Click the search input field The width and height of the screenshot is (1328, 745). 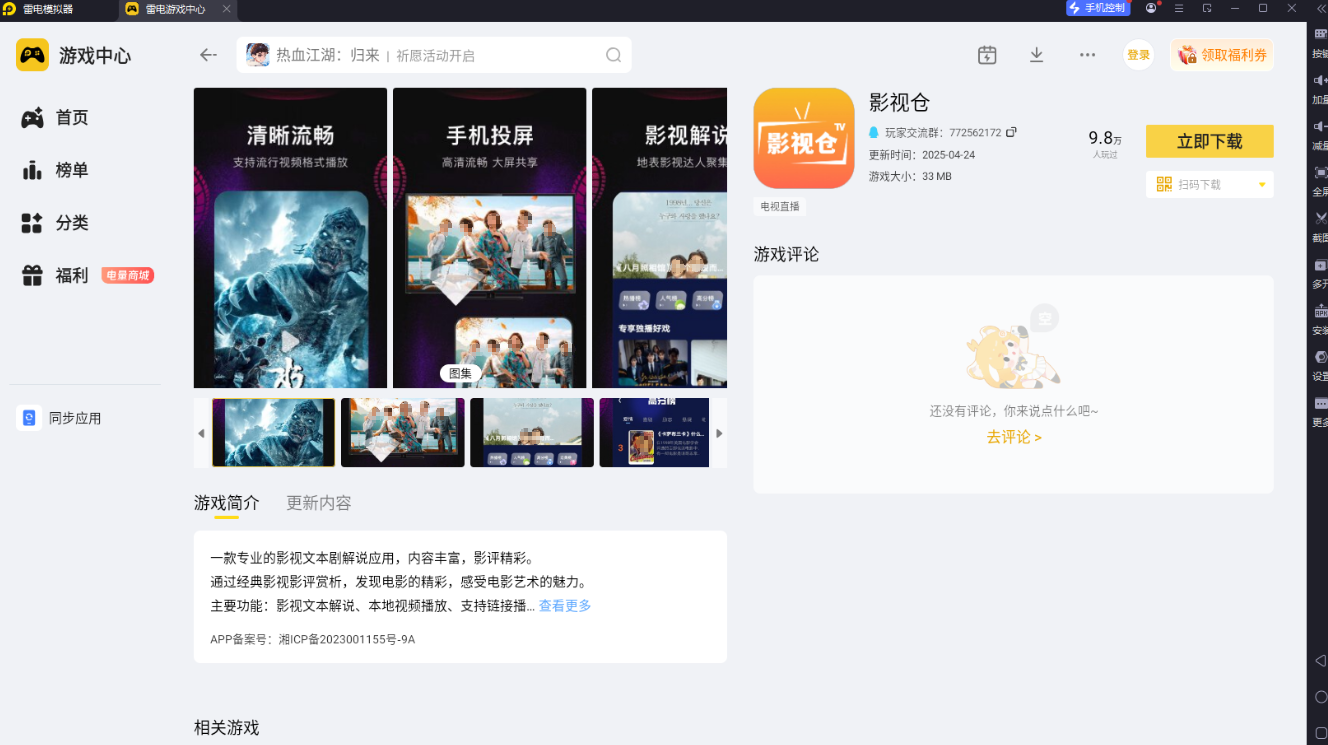click(434, 55)
